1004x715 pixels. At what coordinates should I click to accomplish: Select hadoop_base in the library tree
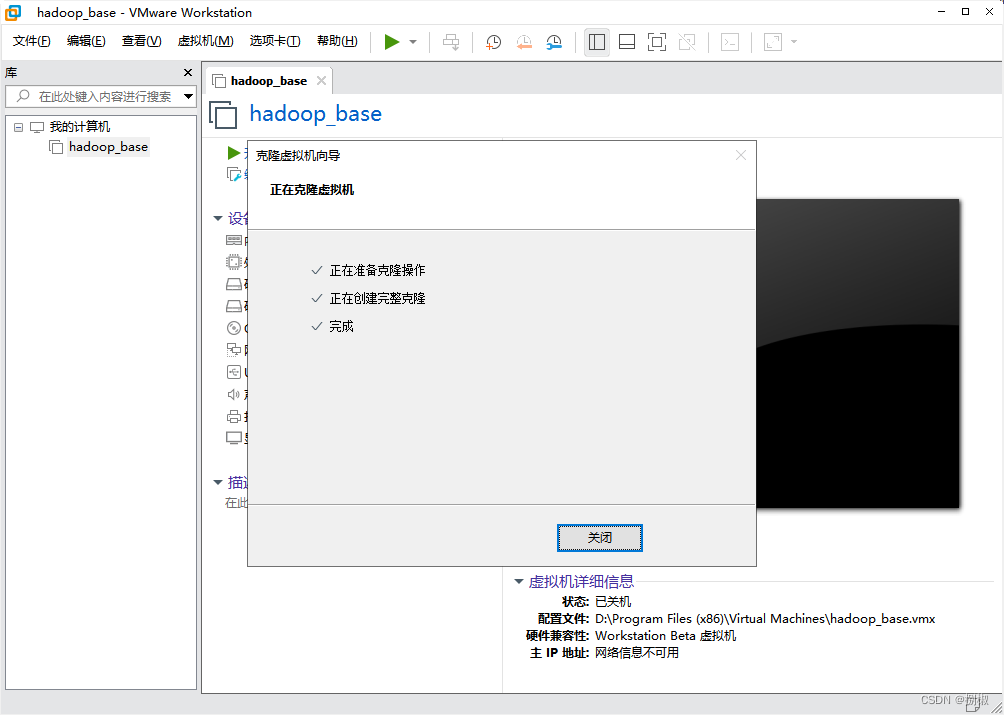pyautogui.click(x=108, y=146)
